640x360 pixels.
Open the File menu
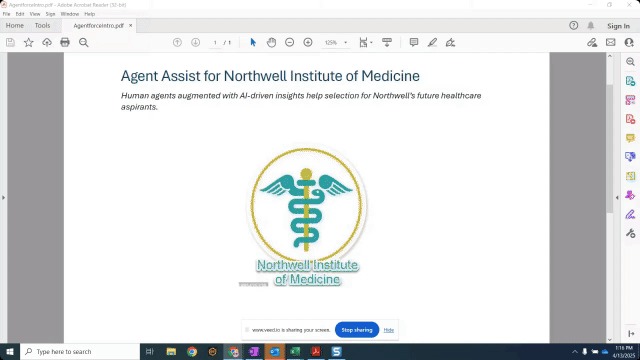[7, 14]
